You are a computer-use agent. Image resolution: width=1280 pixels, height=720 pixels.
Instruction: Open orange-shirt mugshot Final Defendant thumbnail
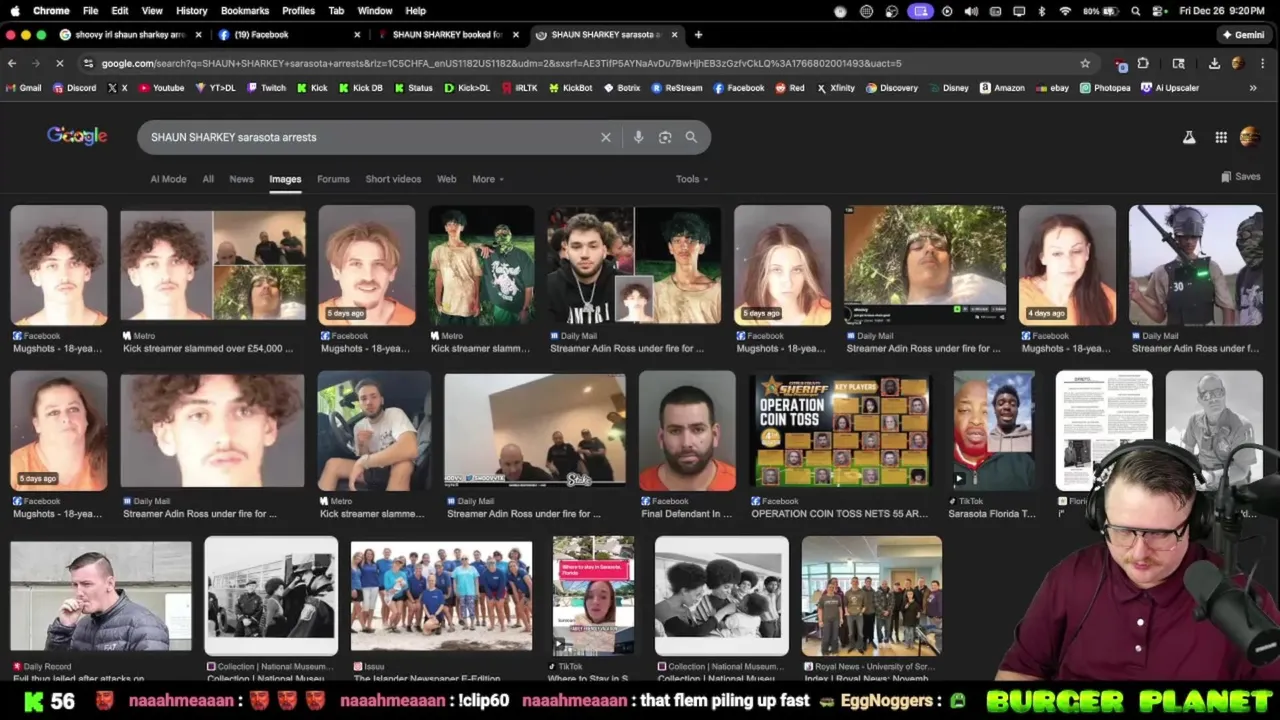(687, 431)
